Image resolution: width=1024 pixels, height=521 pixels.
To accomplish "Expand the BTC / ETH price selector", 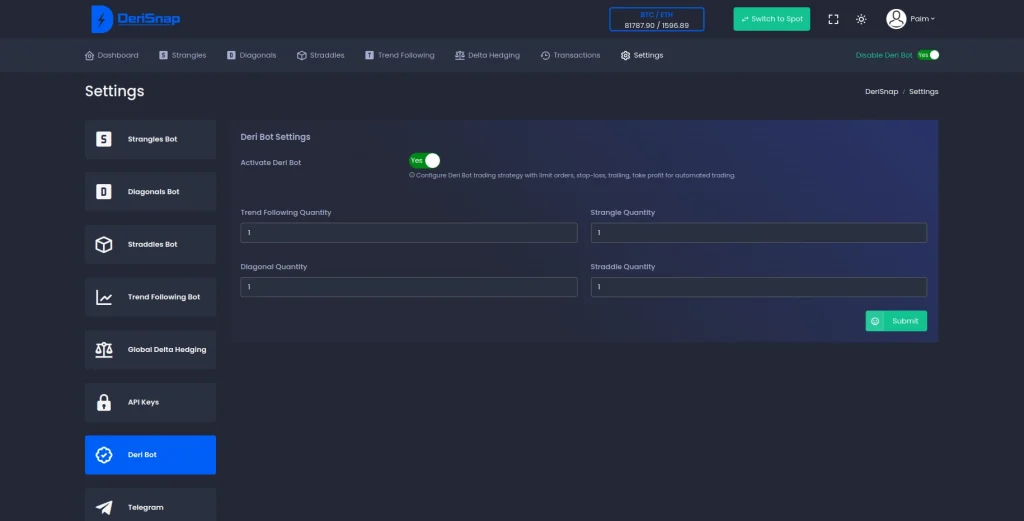I will click(x=656, y=20).
